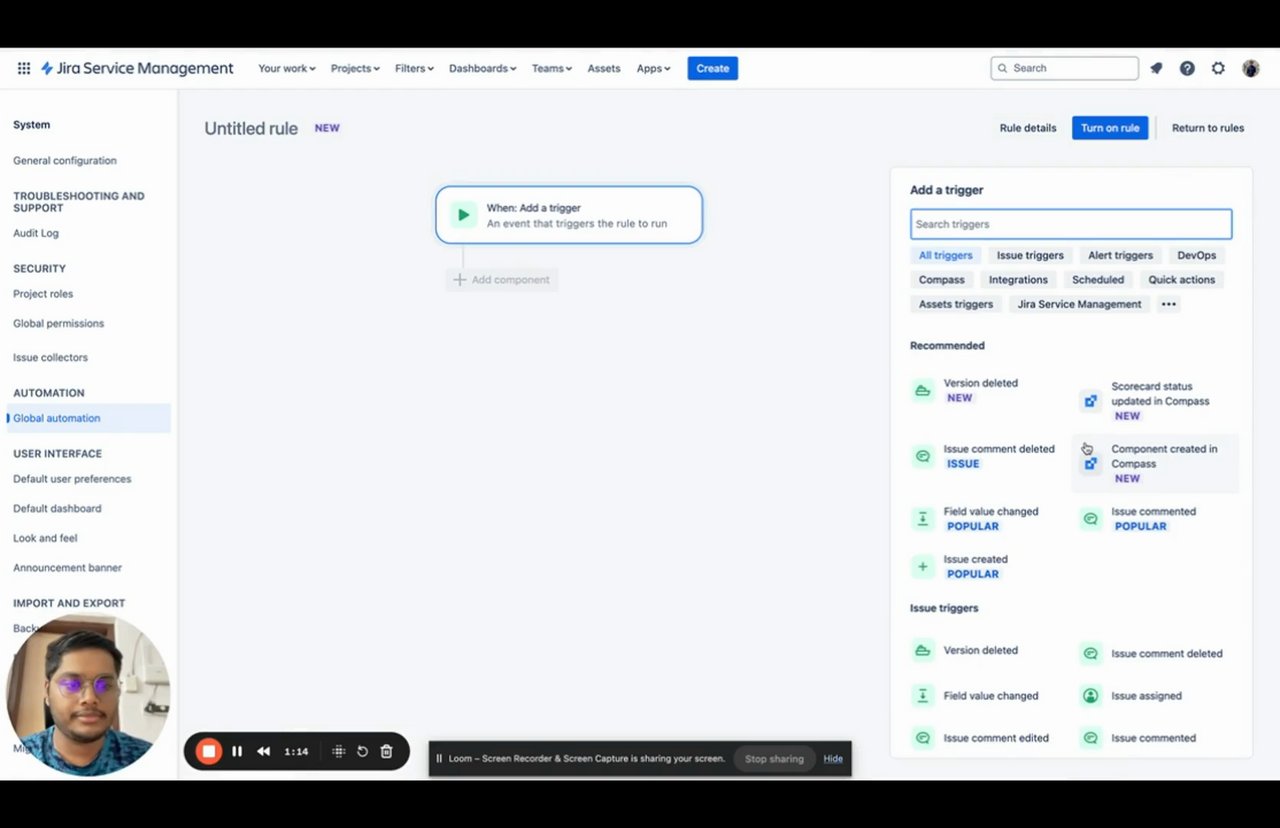
Task: Click the Issue created plus icon
Action: pyautogui.click(x=923, y=567)
